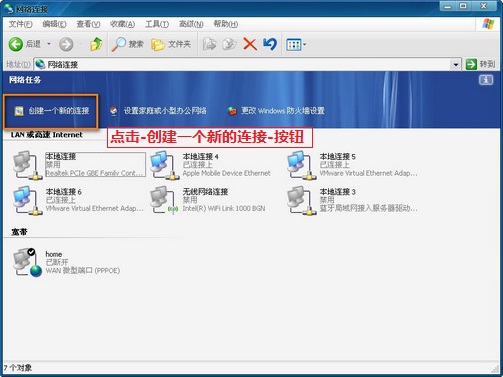
Task: Click the 网络任务 banner heading
Action: tap(25, 80)
